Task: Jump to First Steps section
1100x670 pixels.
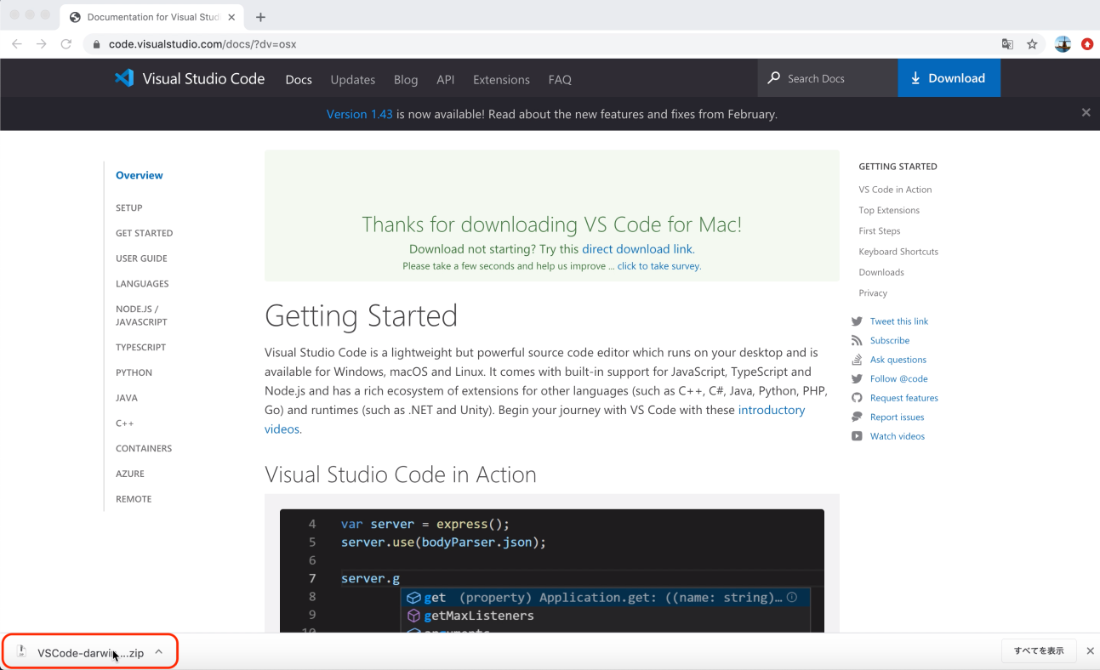Action: 879,231
